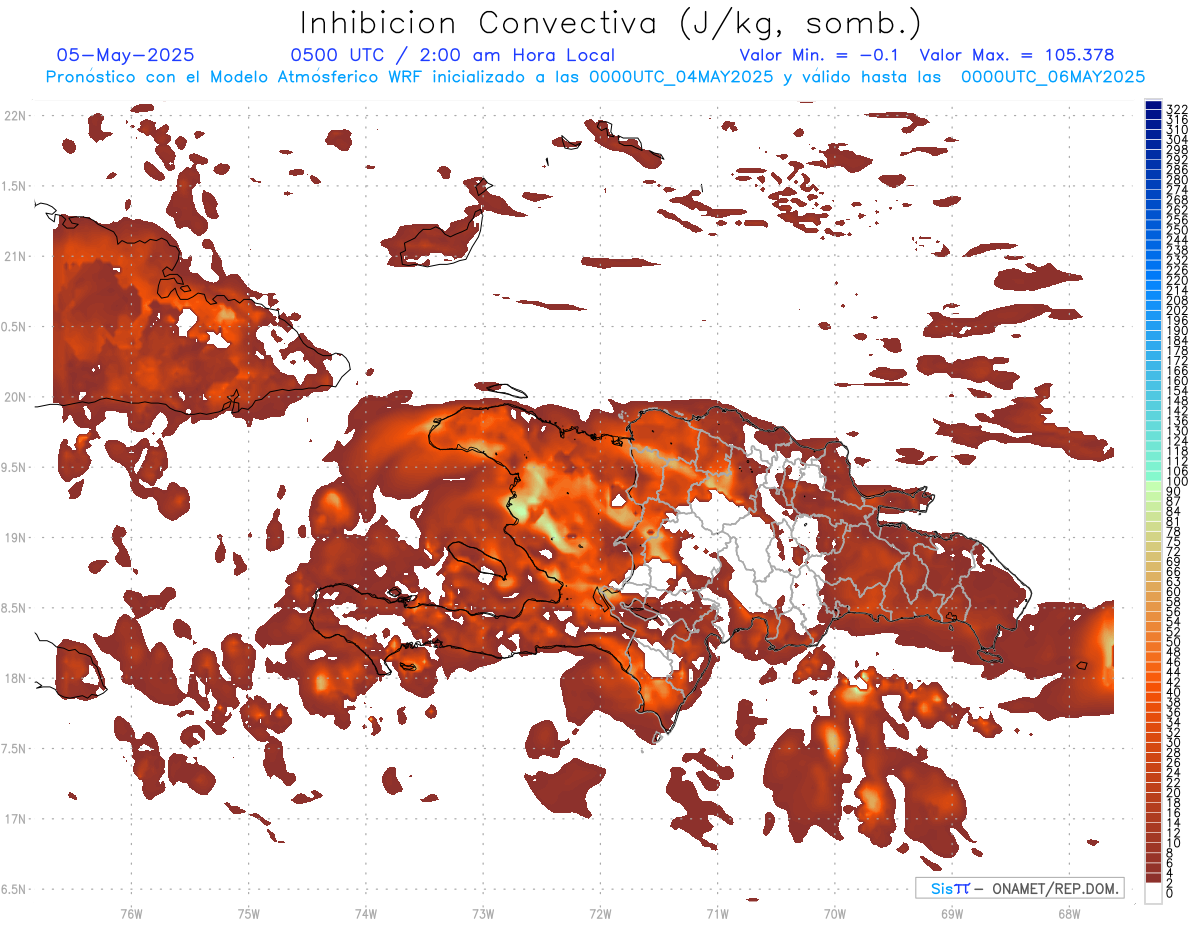Click the 72W longitude label
The width and height of the screenshot is (1200, 927).
pos(600,913)
